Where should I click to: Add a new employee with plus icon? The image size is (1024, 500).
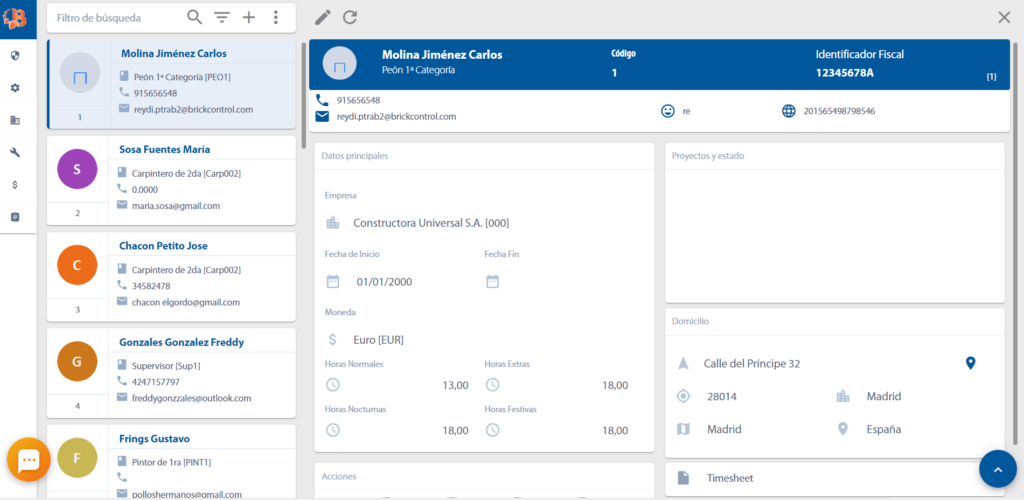click(x=249, y=17)
